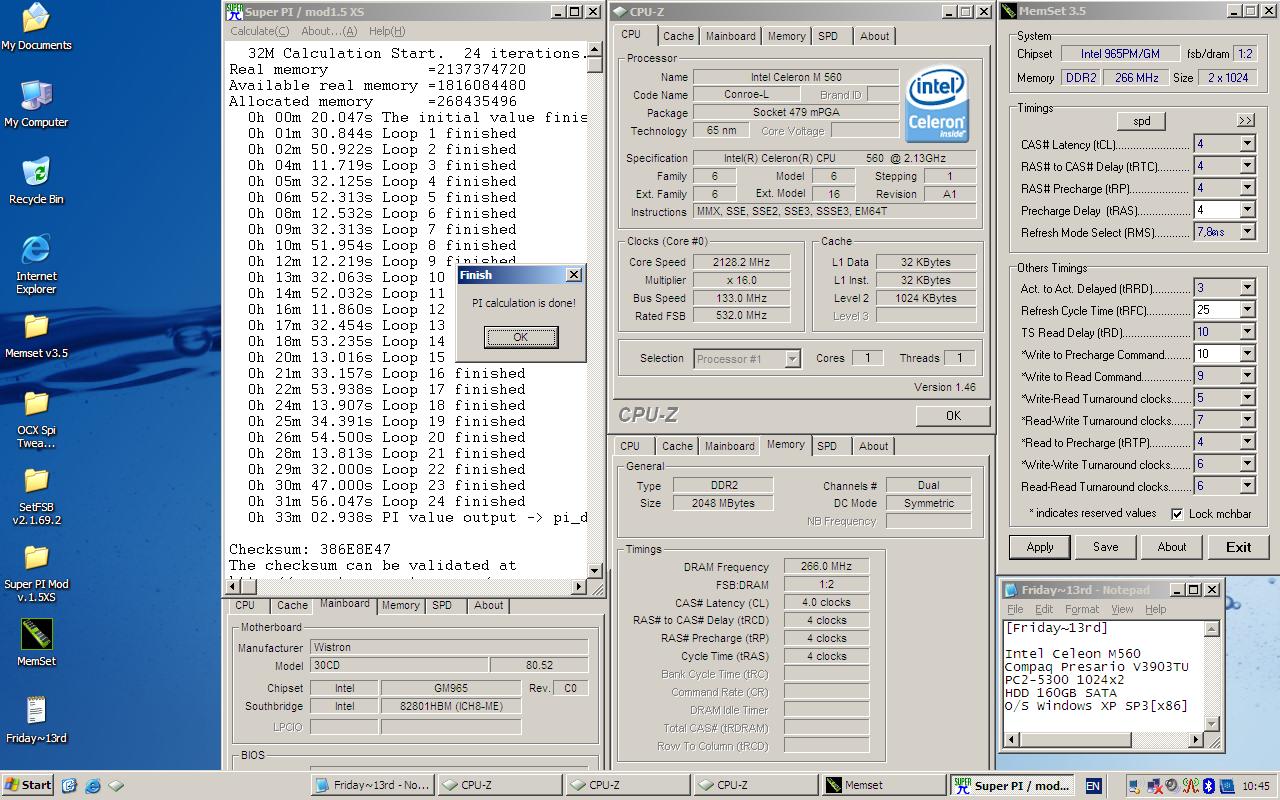Open View menu in Notepad
Image resolution: width=1280 pixels, height=800 pixels.
click(1122, 609)
